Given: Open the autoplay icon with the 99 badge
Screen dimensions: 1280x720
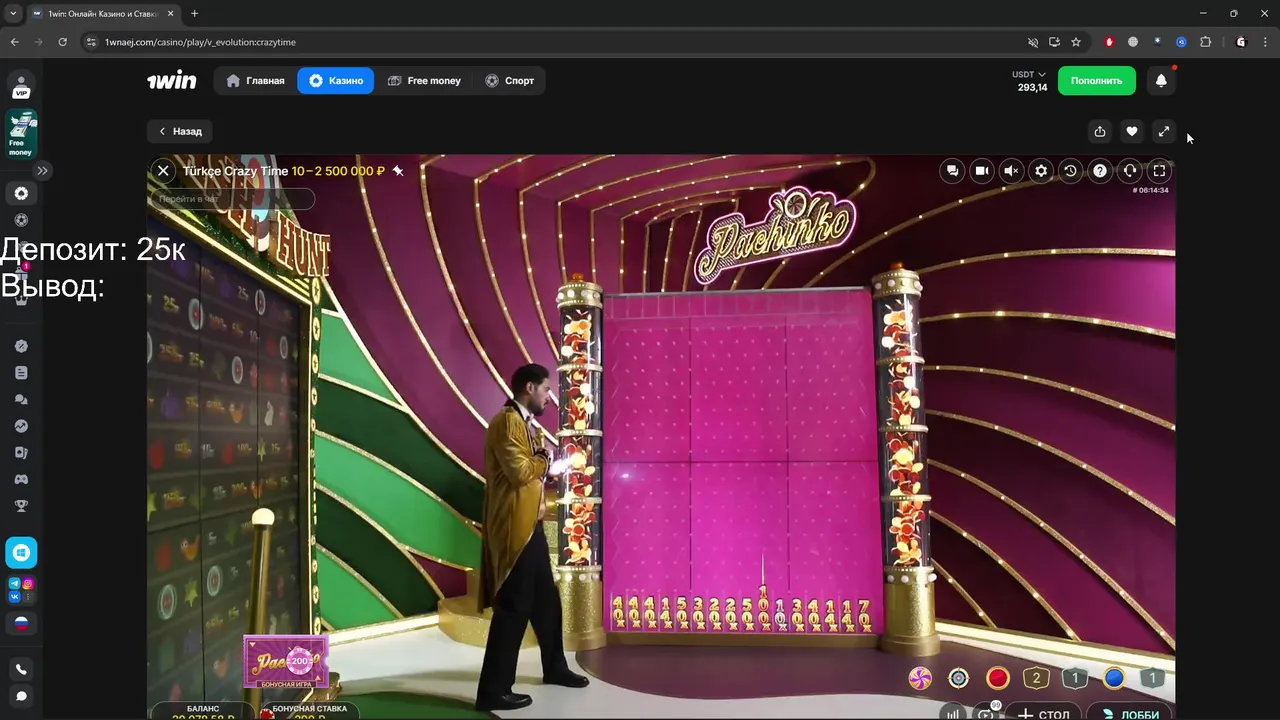Looking at the screenshot, I should click(x=986, y=713).
